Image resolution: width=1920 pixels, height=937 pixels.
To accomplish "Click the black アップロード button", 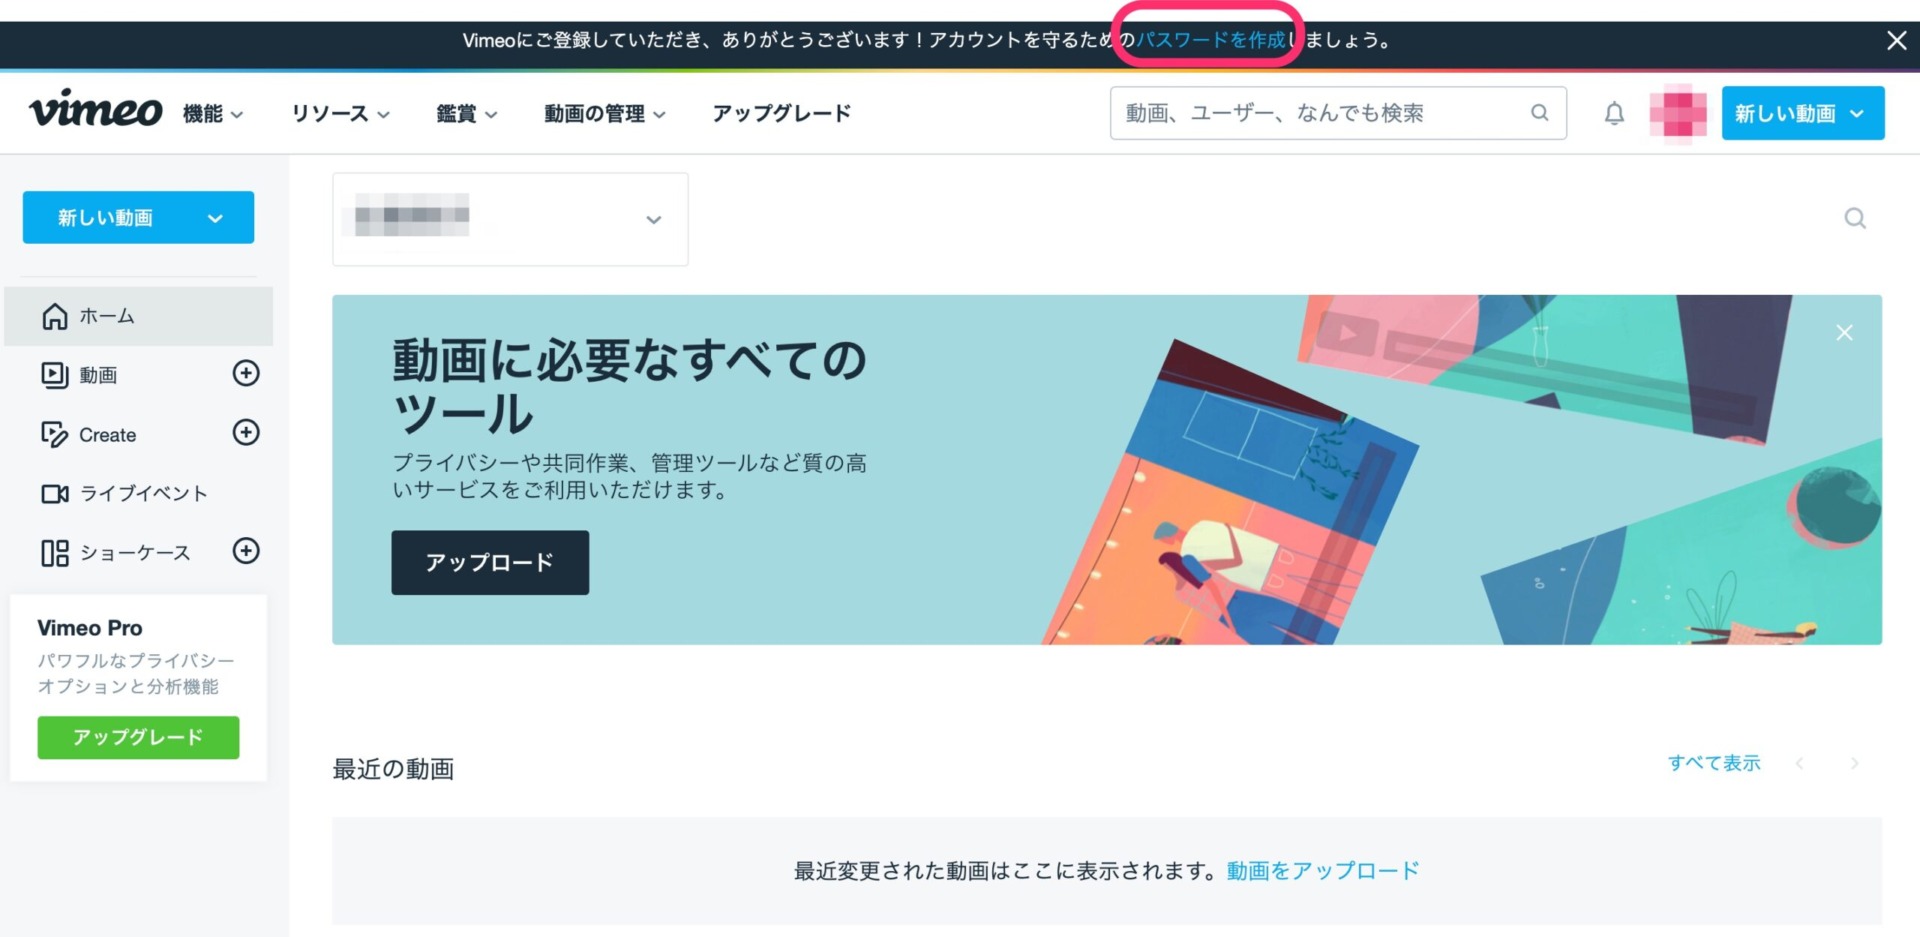I will (490, 562).
